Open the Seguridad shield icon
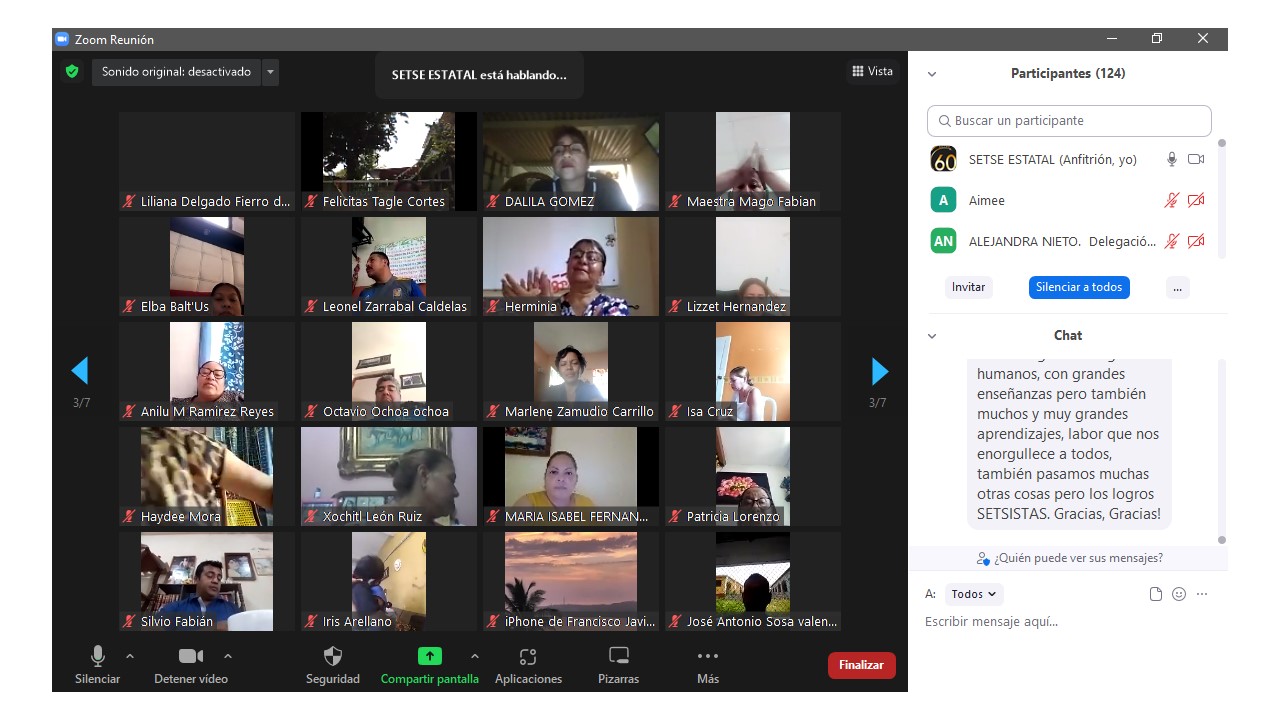 [x=333, y=657]
